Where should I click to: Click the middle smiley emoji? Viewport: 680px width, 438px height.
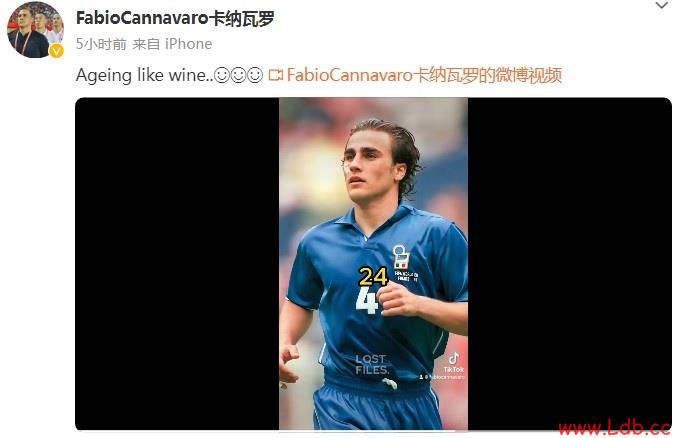[x=239, y=75]
